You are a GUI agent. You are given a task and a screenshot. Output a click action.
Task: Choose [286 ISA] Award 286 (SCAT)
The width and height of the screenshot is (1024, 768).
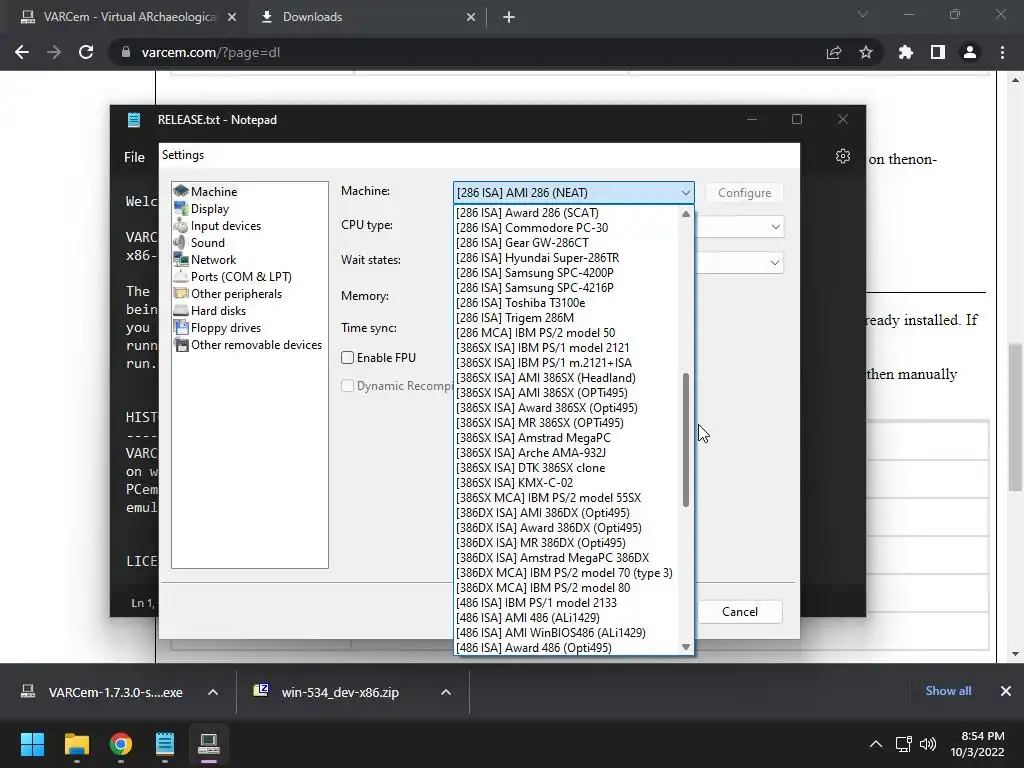pyautogui.click(x=567, y=213)
